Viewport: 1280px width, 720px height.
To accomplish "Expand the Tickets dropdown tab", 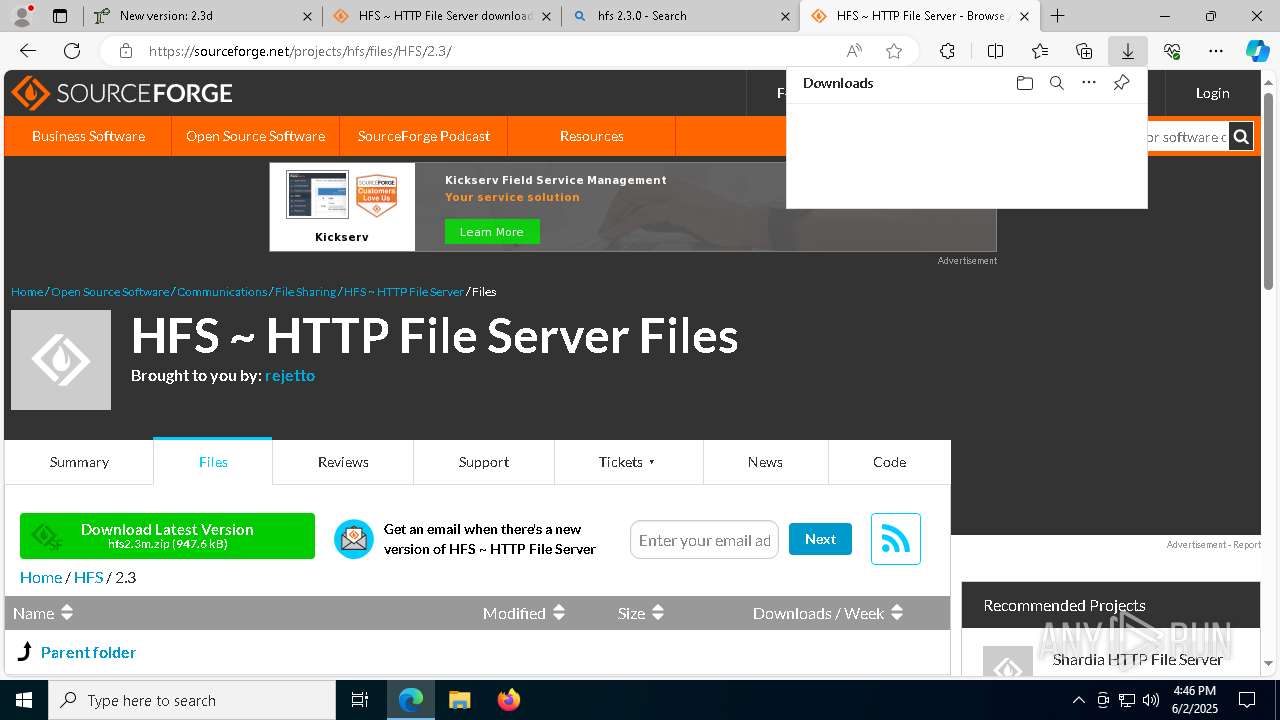I will click(x=628, y=462).
